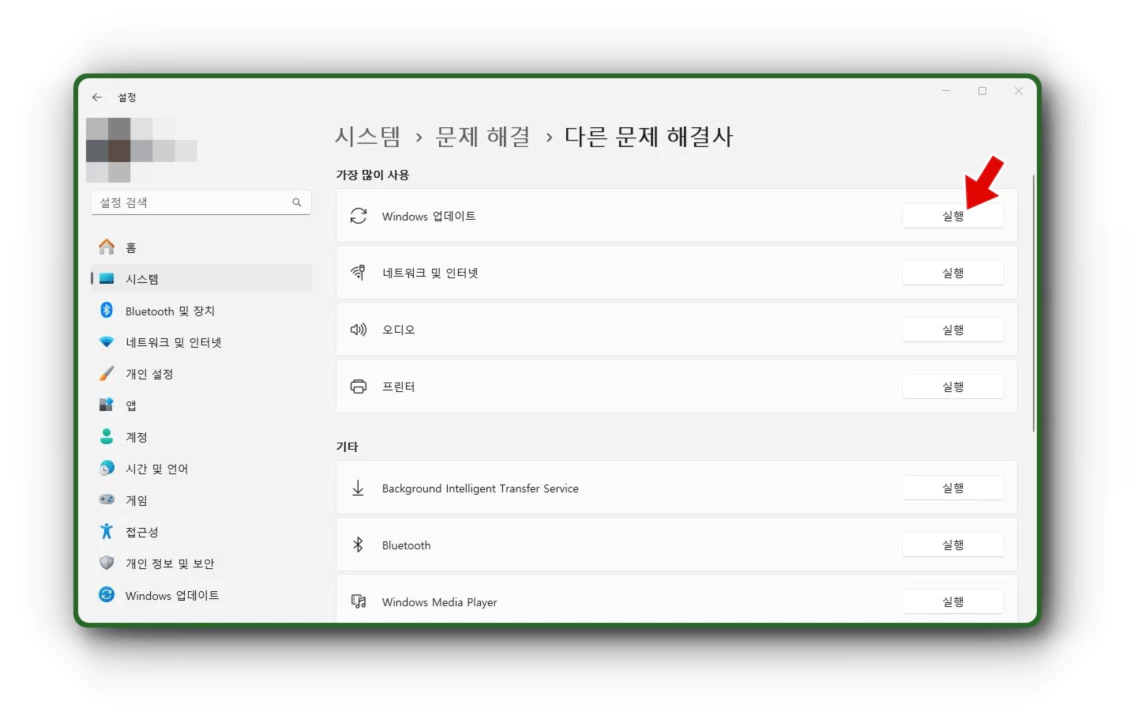Click the Windows Media Player row icon

point(358,601)
